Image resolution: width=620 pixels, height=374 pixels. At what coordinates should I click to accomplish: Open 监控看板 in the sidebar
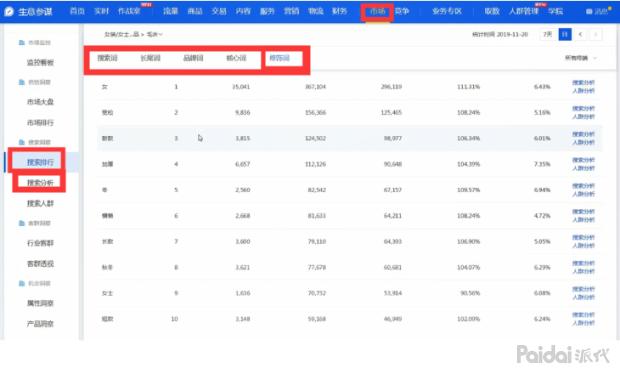(x=40, y=62)
